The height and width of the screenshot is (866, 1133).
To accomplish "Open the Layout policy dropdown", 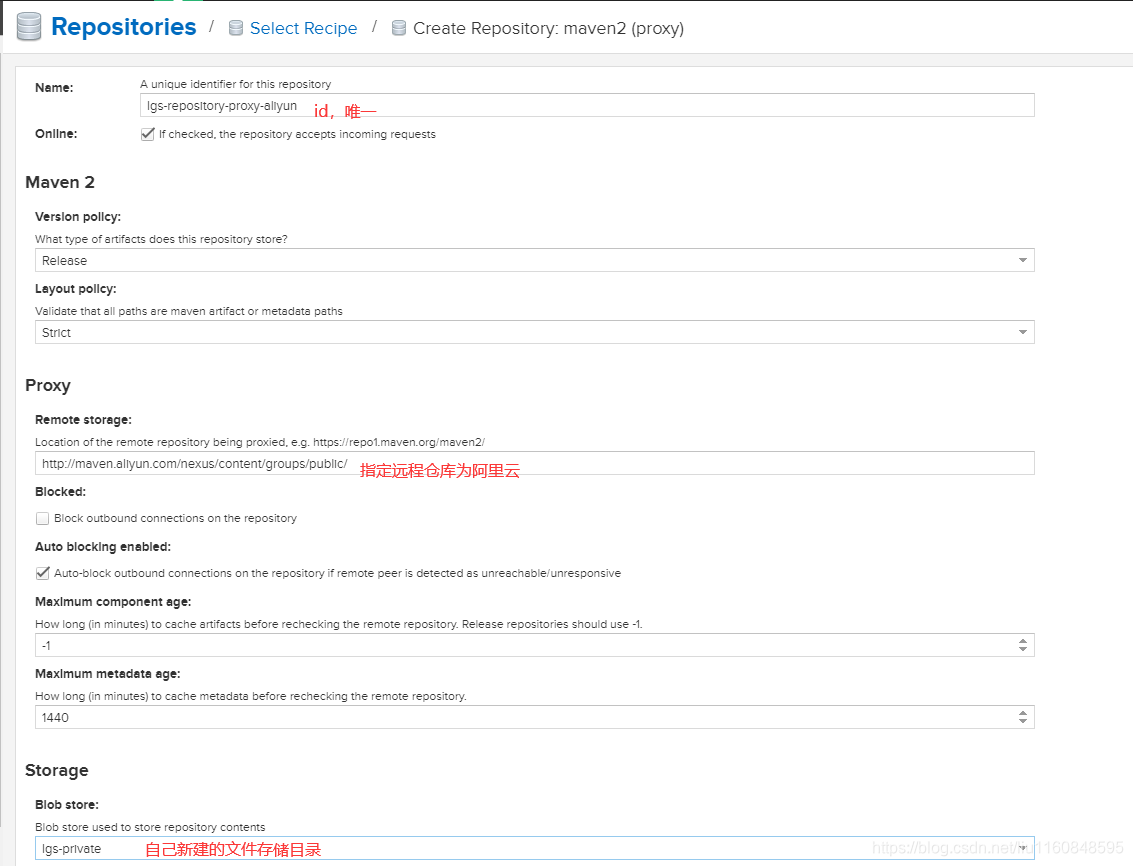I will point(535,333).
